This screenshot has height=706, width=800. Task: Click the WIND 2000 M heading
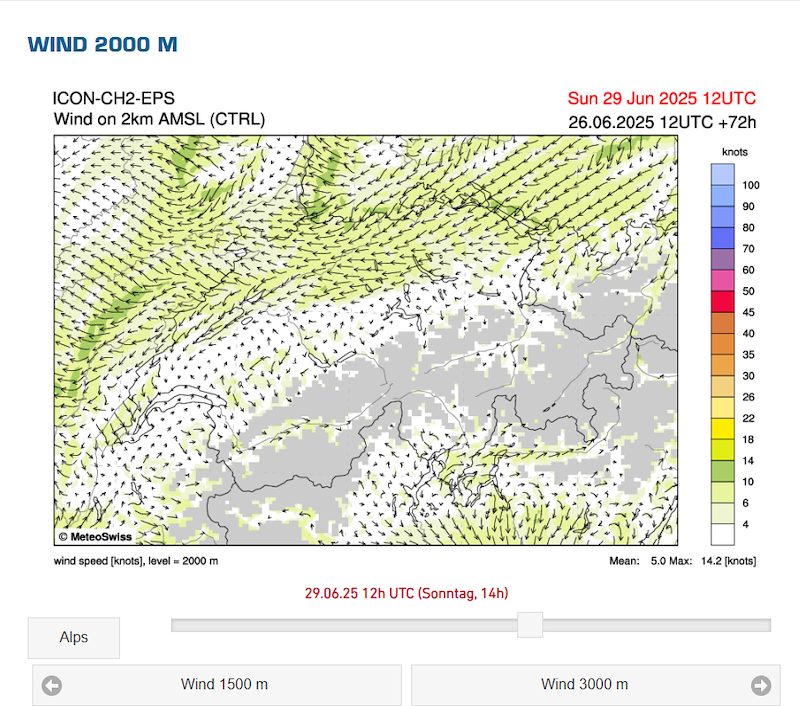point(103,44)
